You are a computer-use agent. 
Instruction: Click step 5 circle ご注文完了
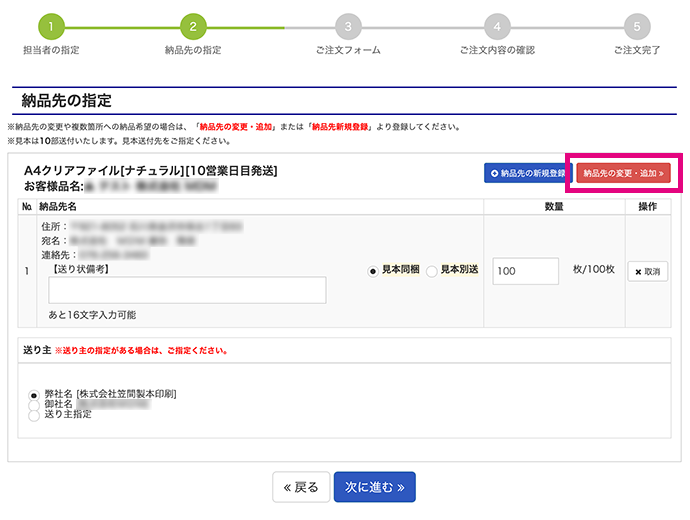(x=637, y=25)
